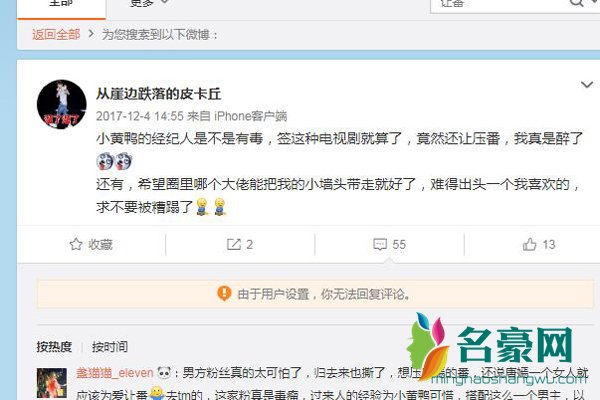The height and width of the screenshot is (400, 600).
Task: Sort comments 按热度
Action: [x=54, y=347]
